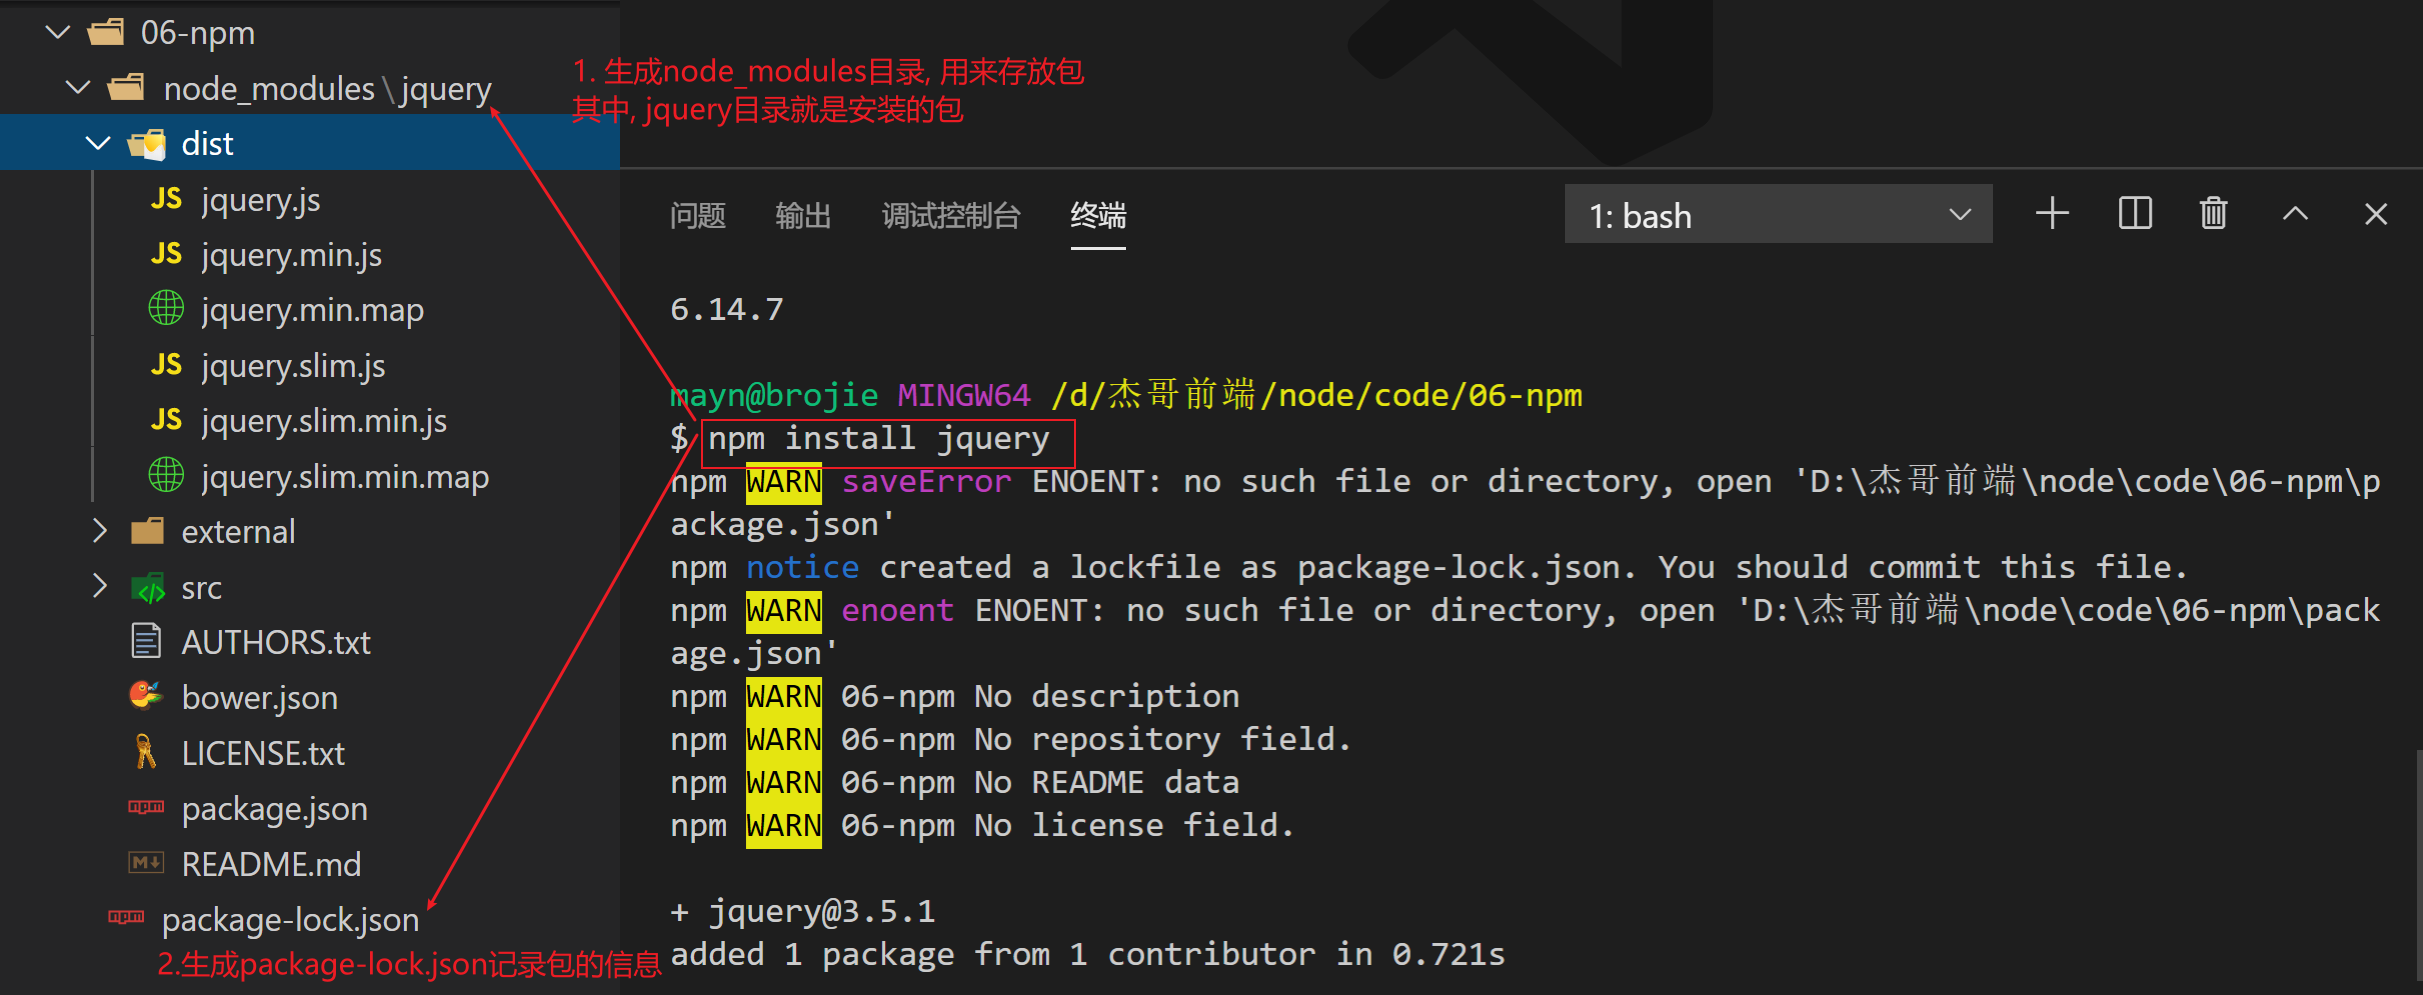Switch to the 问题 tab
Viewport: 2423px width, 995px height.
coord(698,215)
